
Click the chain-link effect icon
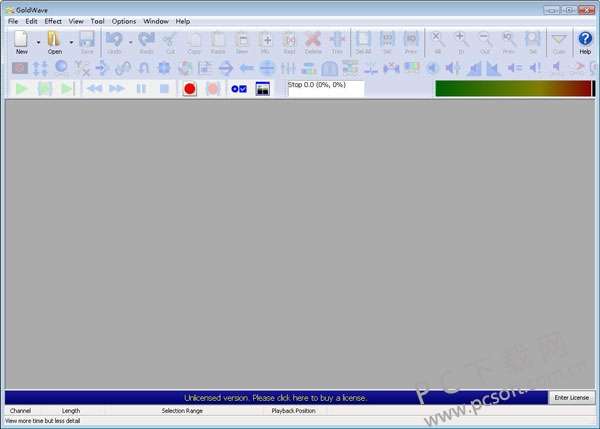[x=123, y=68]
